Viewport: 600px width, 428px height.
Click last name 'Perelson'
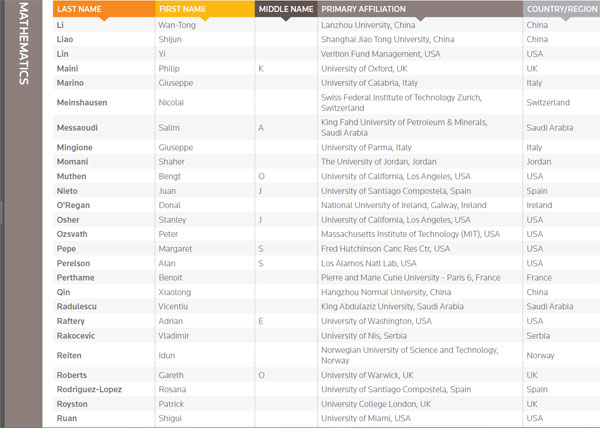coord(73,263)
